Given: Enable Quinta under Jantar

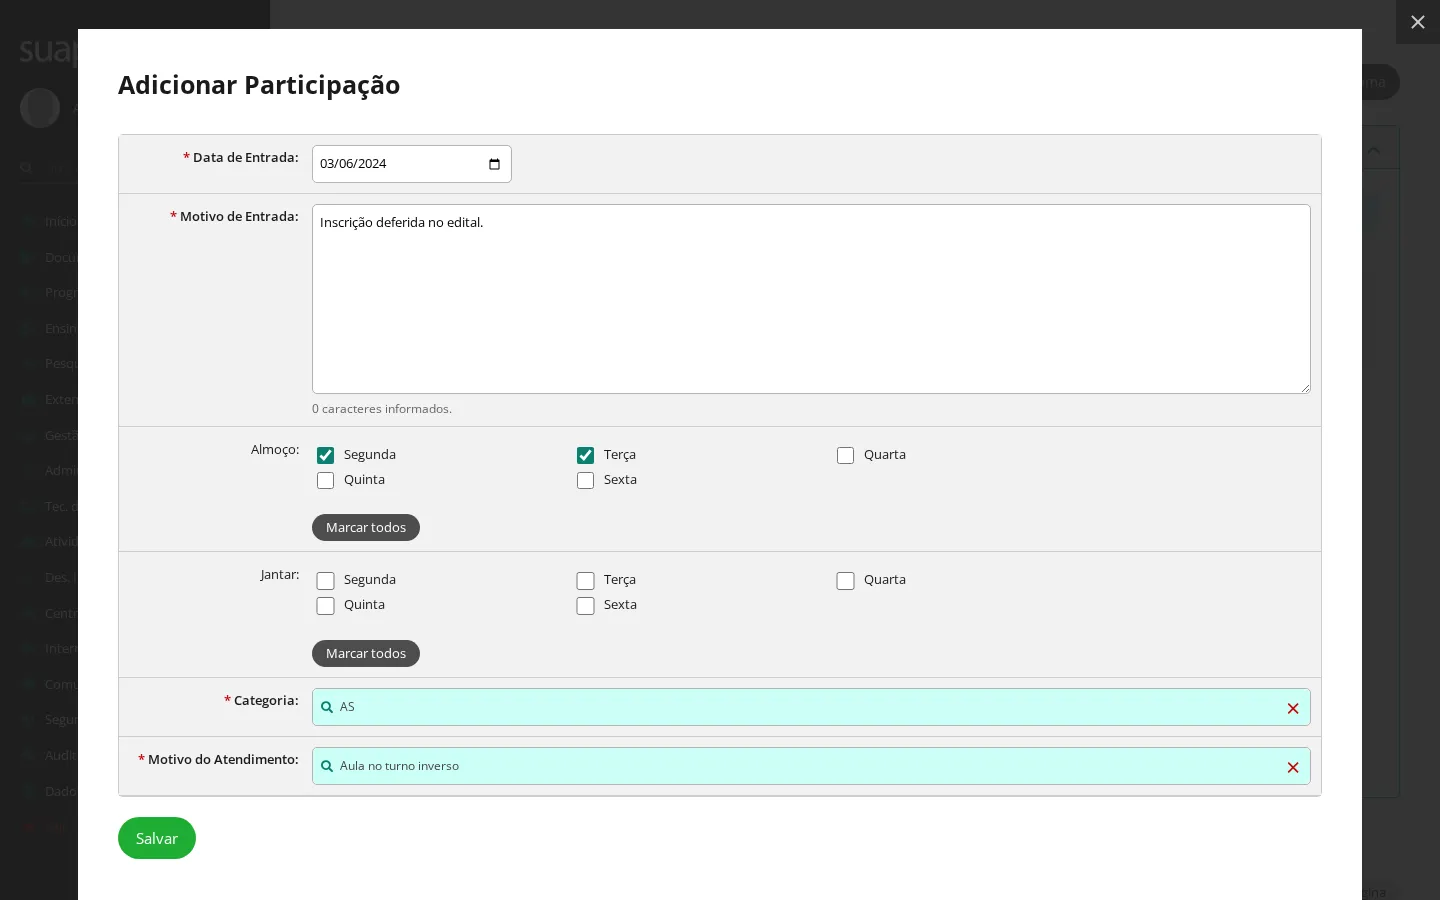Looking at the screenshot, I should pyautogui.click(x=325, y=605).
